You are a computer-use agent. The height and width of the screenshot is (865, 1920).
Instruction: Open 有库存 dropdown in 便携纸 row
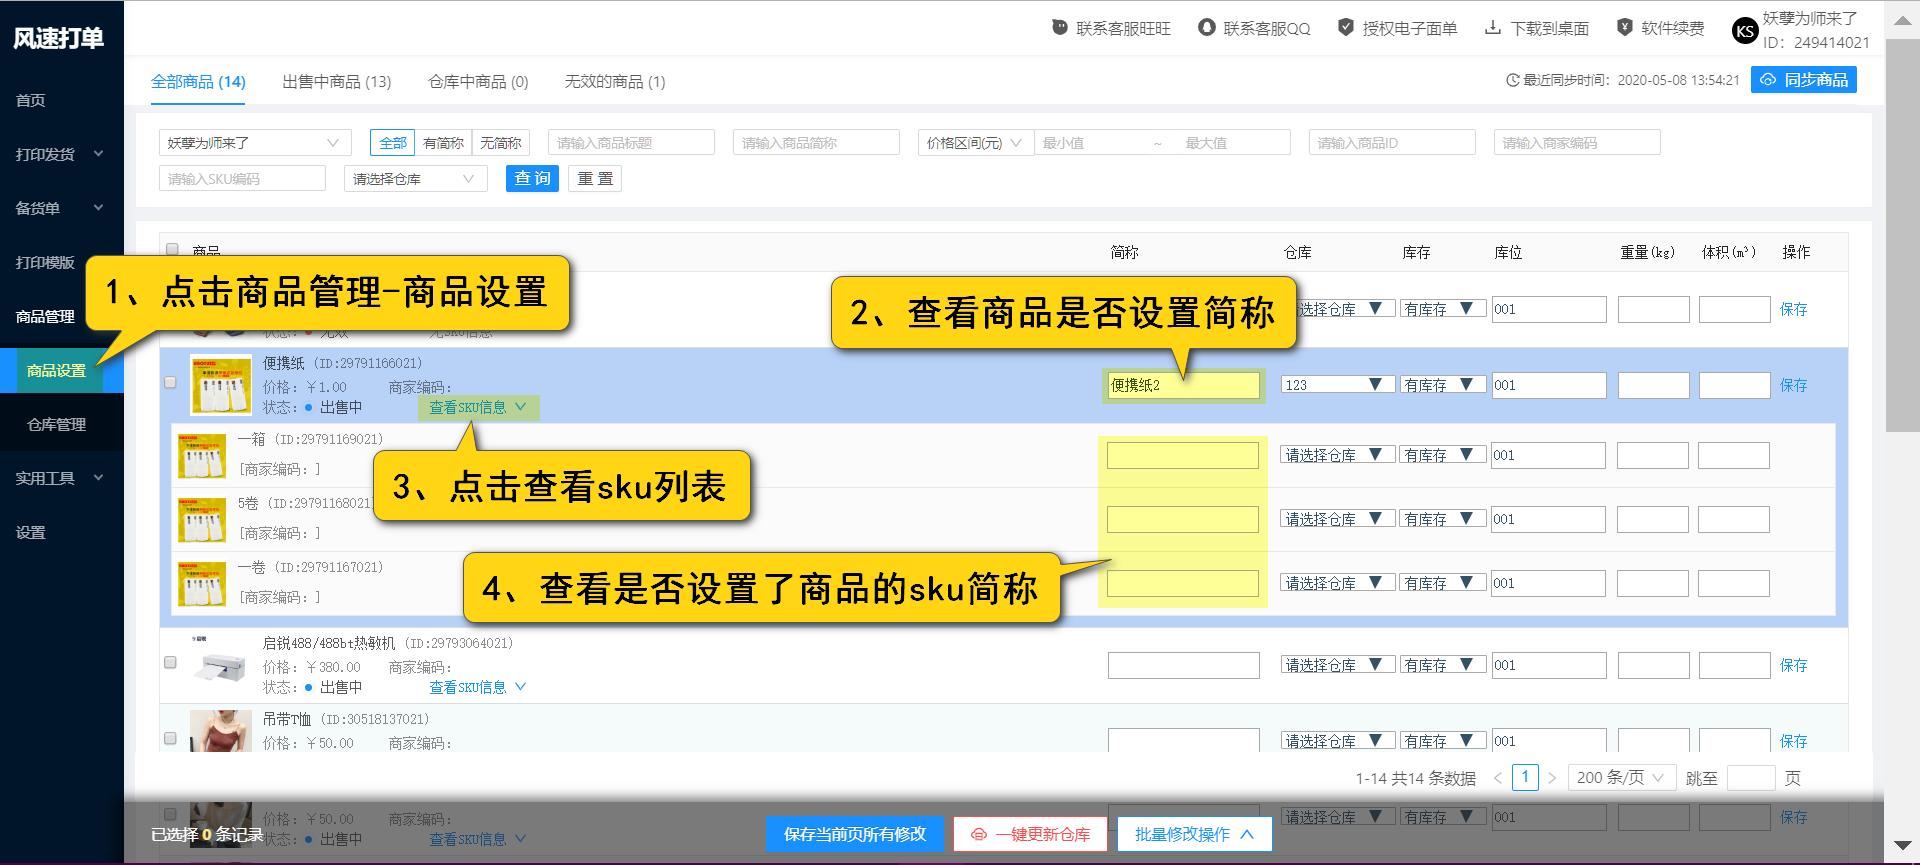(x=1443, y=385)
